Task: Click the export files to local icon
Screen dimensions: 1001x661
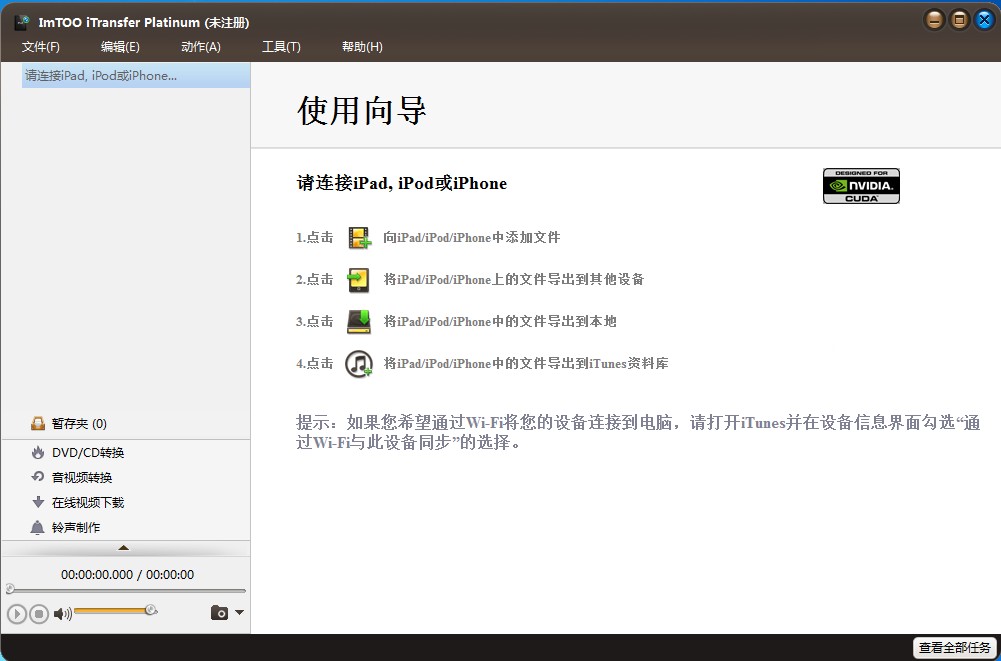Action: 359,322
